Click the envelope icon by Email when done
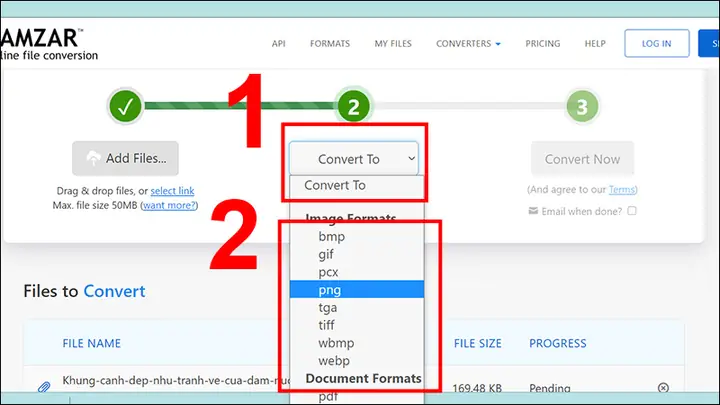The width and height of the screenshot is (720, 405). coord(533,211)
